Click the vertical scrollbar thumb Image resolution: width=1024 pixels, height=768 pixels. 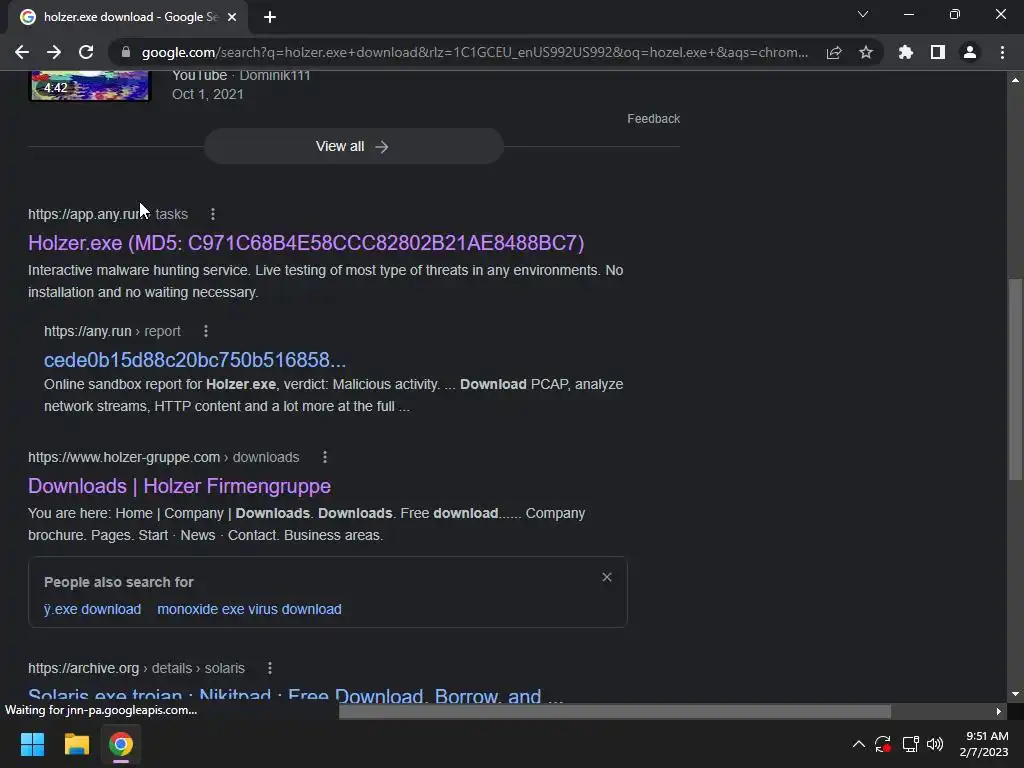pos(1015,379)
